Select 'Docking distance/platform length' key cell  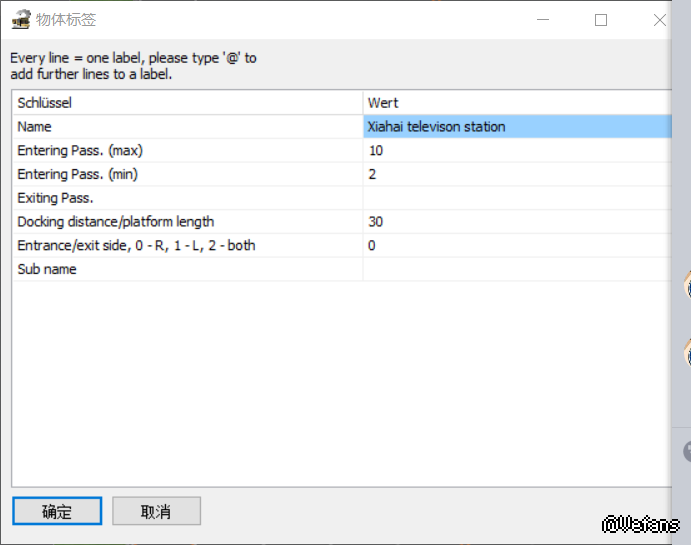(x=188, y=222)
